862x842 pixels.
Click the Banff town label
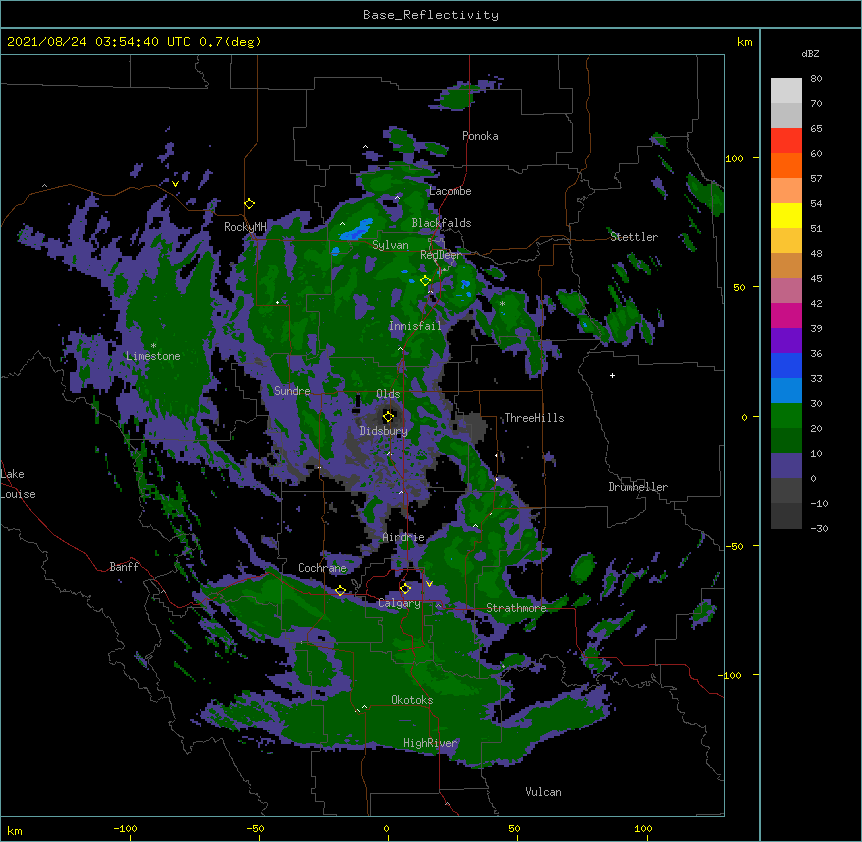(124, 567)
